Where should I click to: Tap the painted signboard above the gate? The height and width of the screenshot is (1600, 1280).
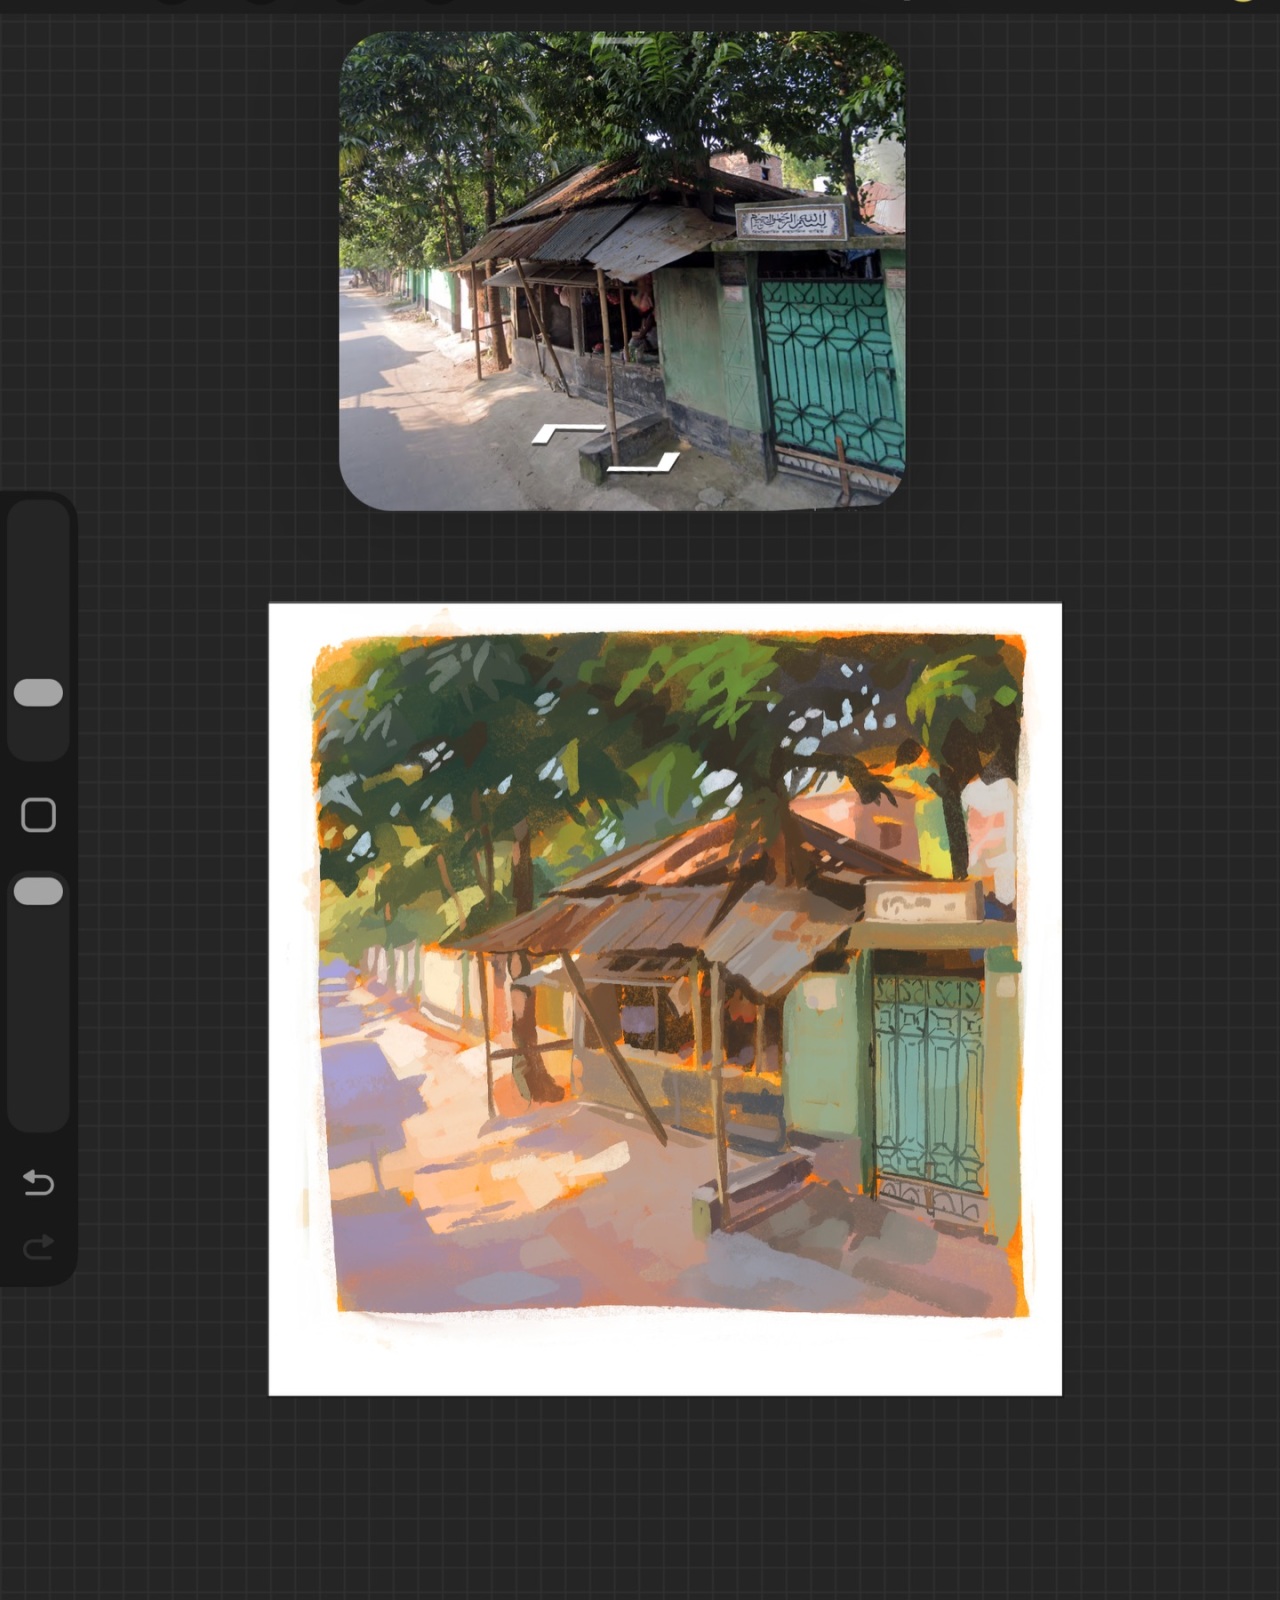click(922, 903)
